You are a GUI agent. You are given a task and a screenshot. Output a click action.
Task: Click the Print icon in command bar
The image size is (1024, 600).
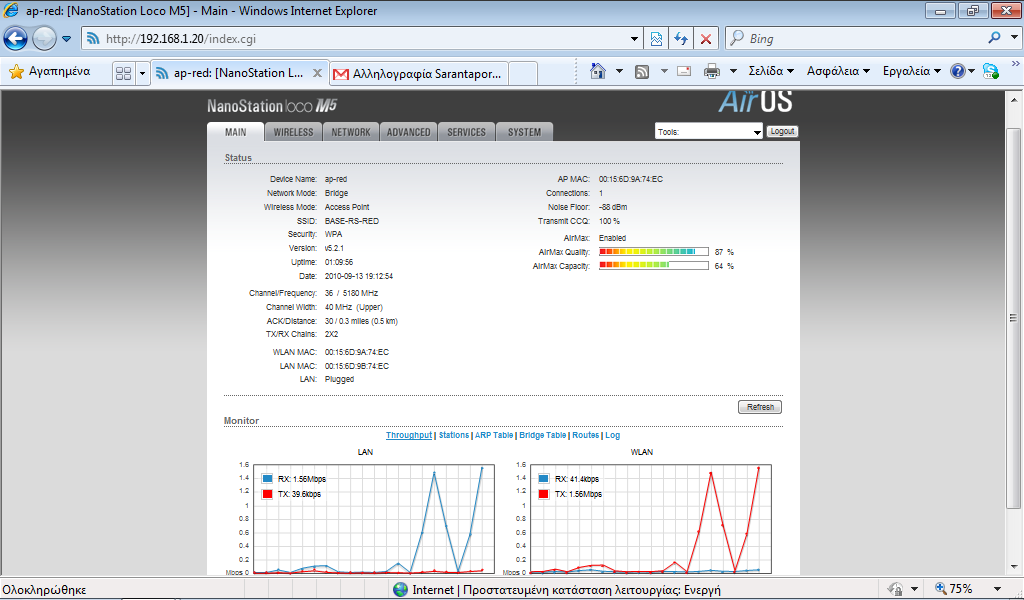pos(712,71)
